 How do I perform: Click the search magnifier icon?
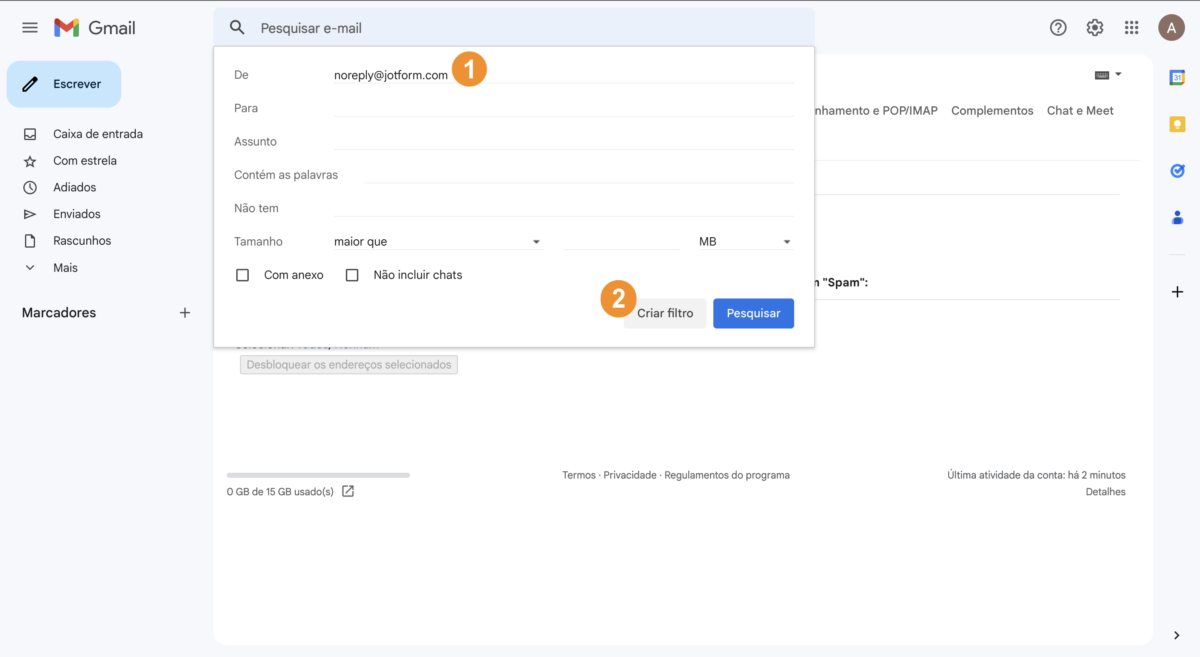tap(237, 28)
